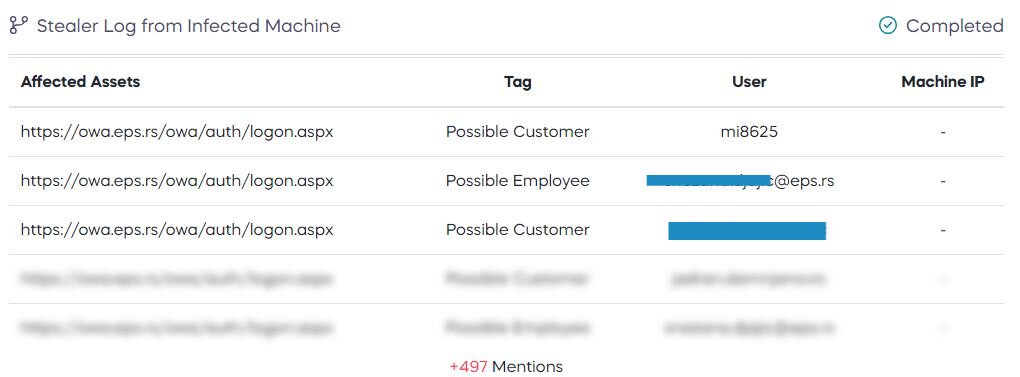
Task: Click the blurred fourth row asset URL
Action: pyautogui.click(x=177, y=279)
